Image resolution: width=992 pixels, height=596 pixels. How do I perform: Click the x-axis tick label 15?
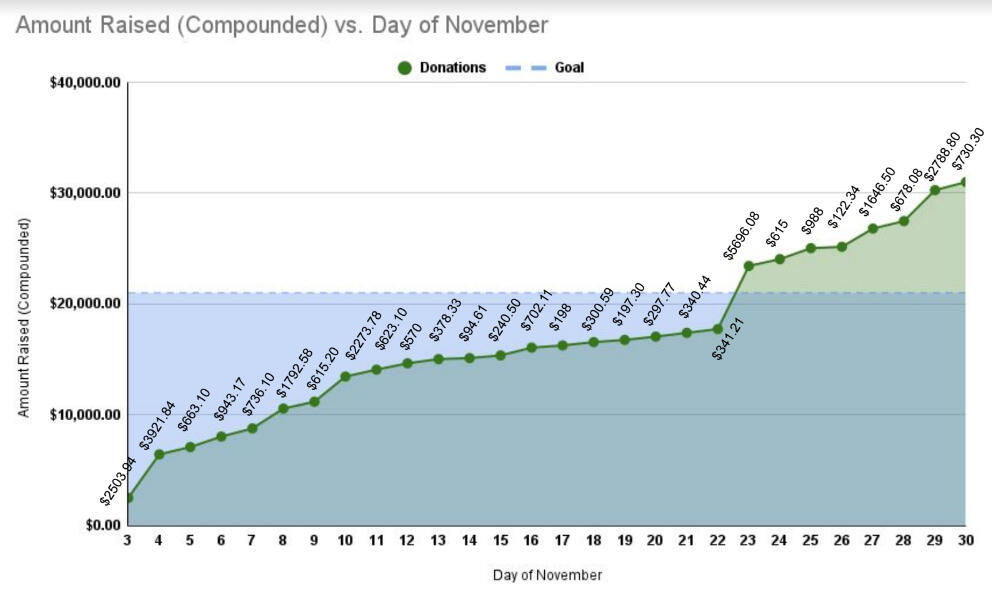click(500, 541)
